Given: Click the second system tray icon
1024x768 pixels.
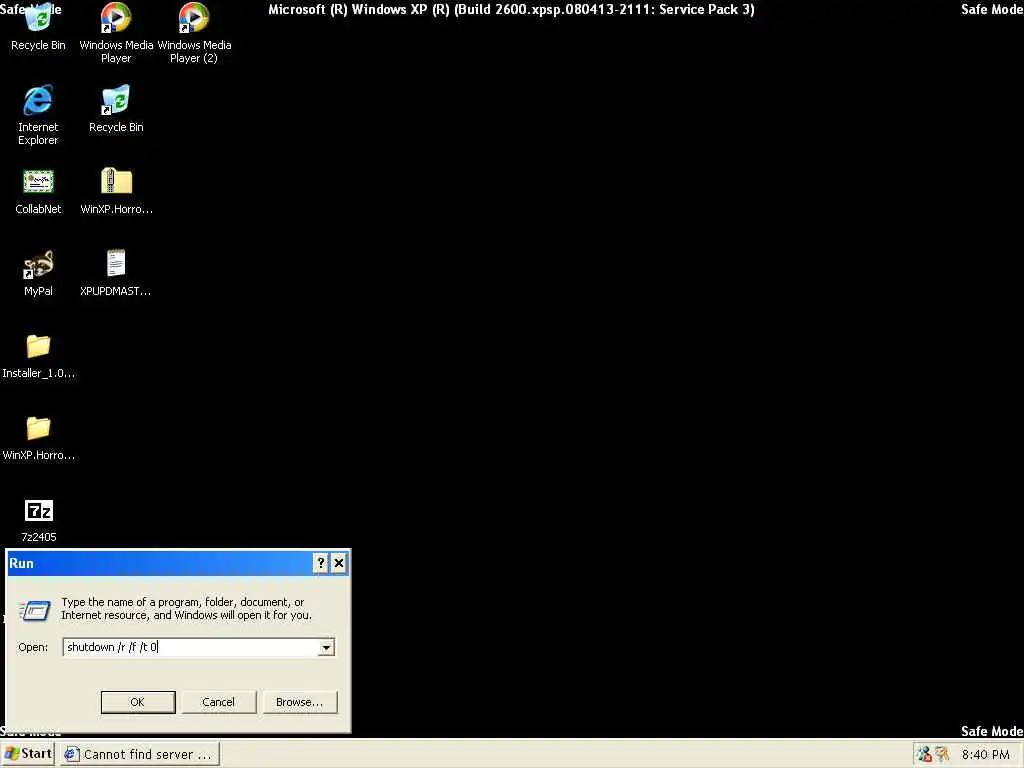Looking at the screenshot, I should click(942, 754).
